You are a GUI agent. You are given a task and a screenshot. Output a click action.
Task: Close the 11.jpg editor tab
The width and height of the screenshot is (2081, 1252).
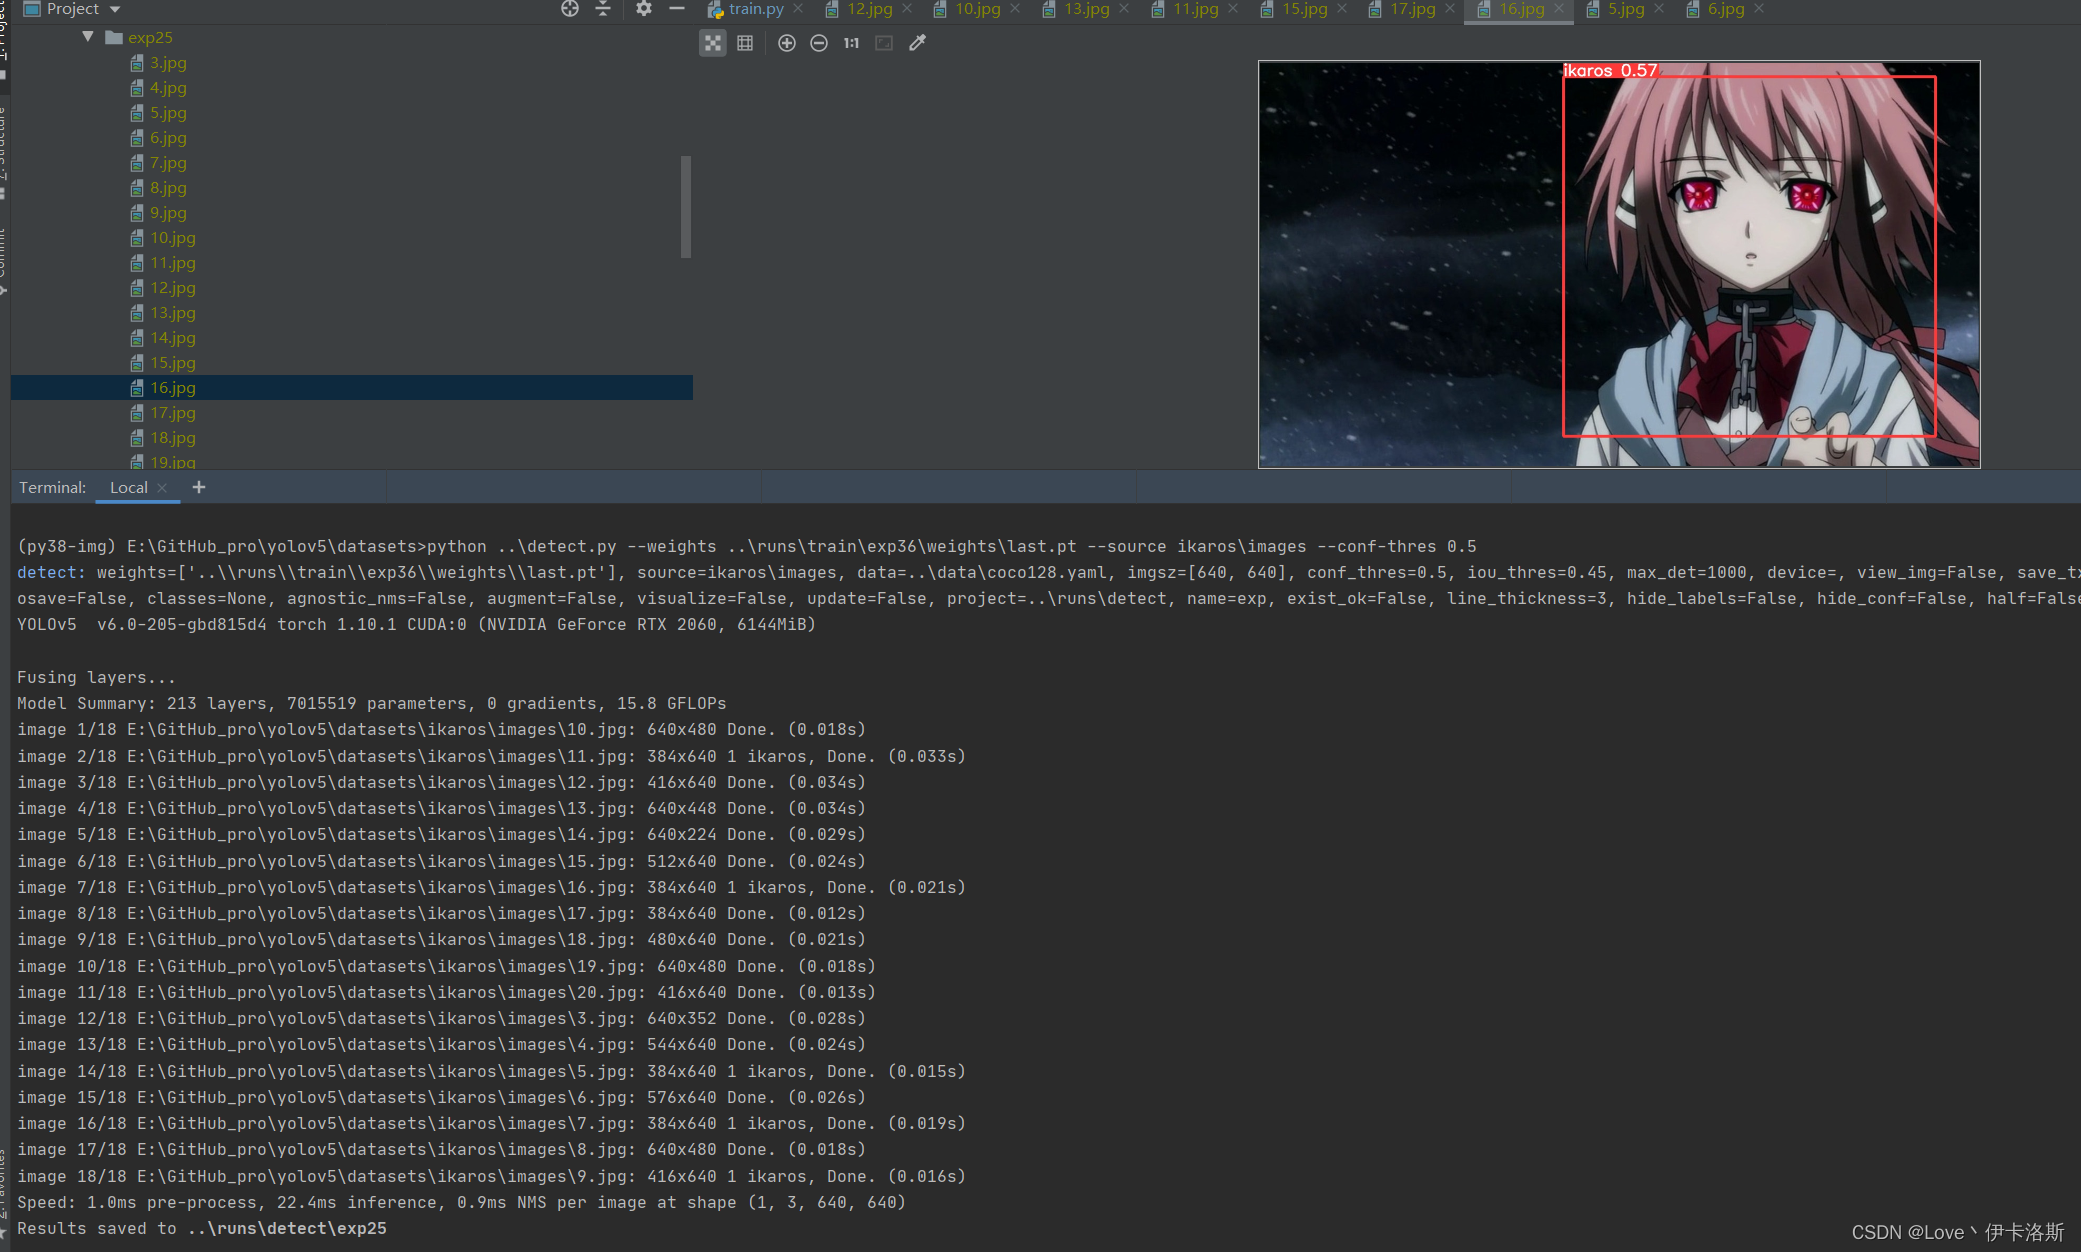pos(1233,9)
